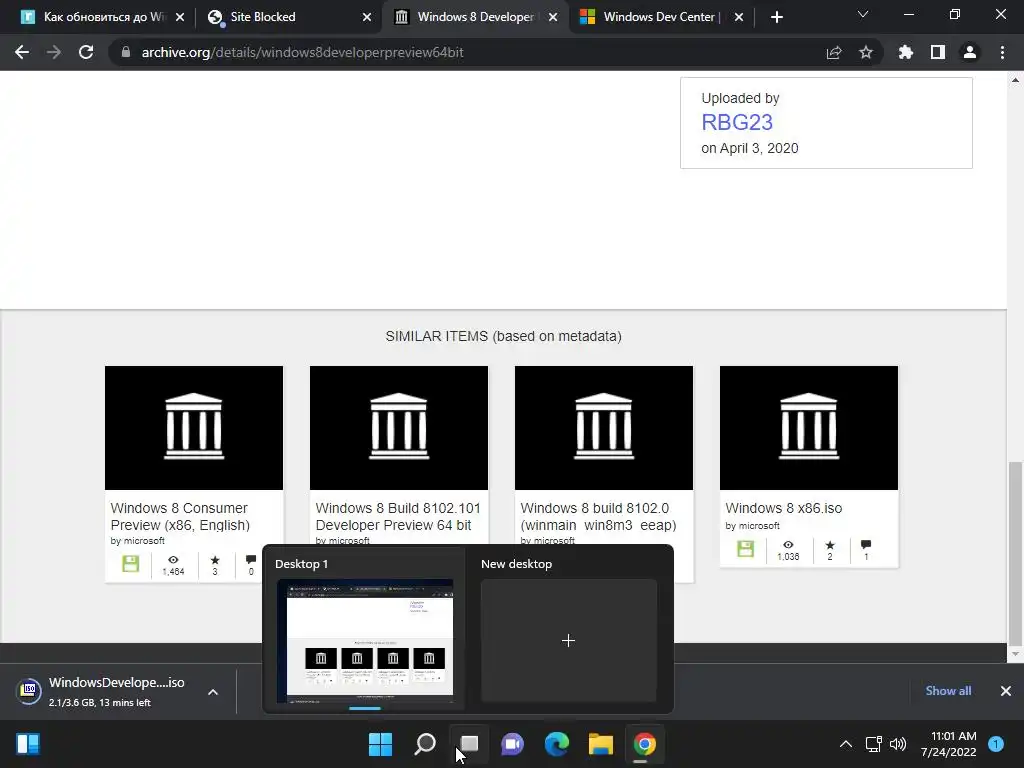
Task: Close the downloads bar
Action: click(1006, 691)
